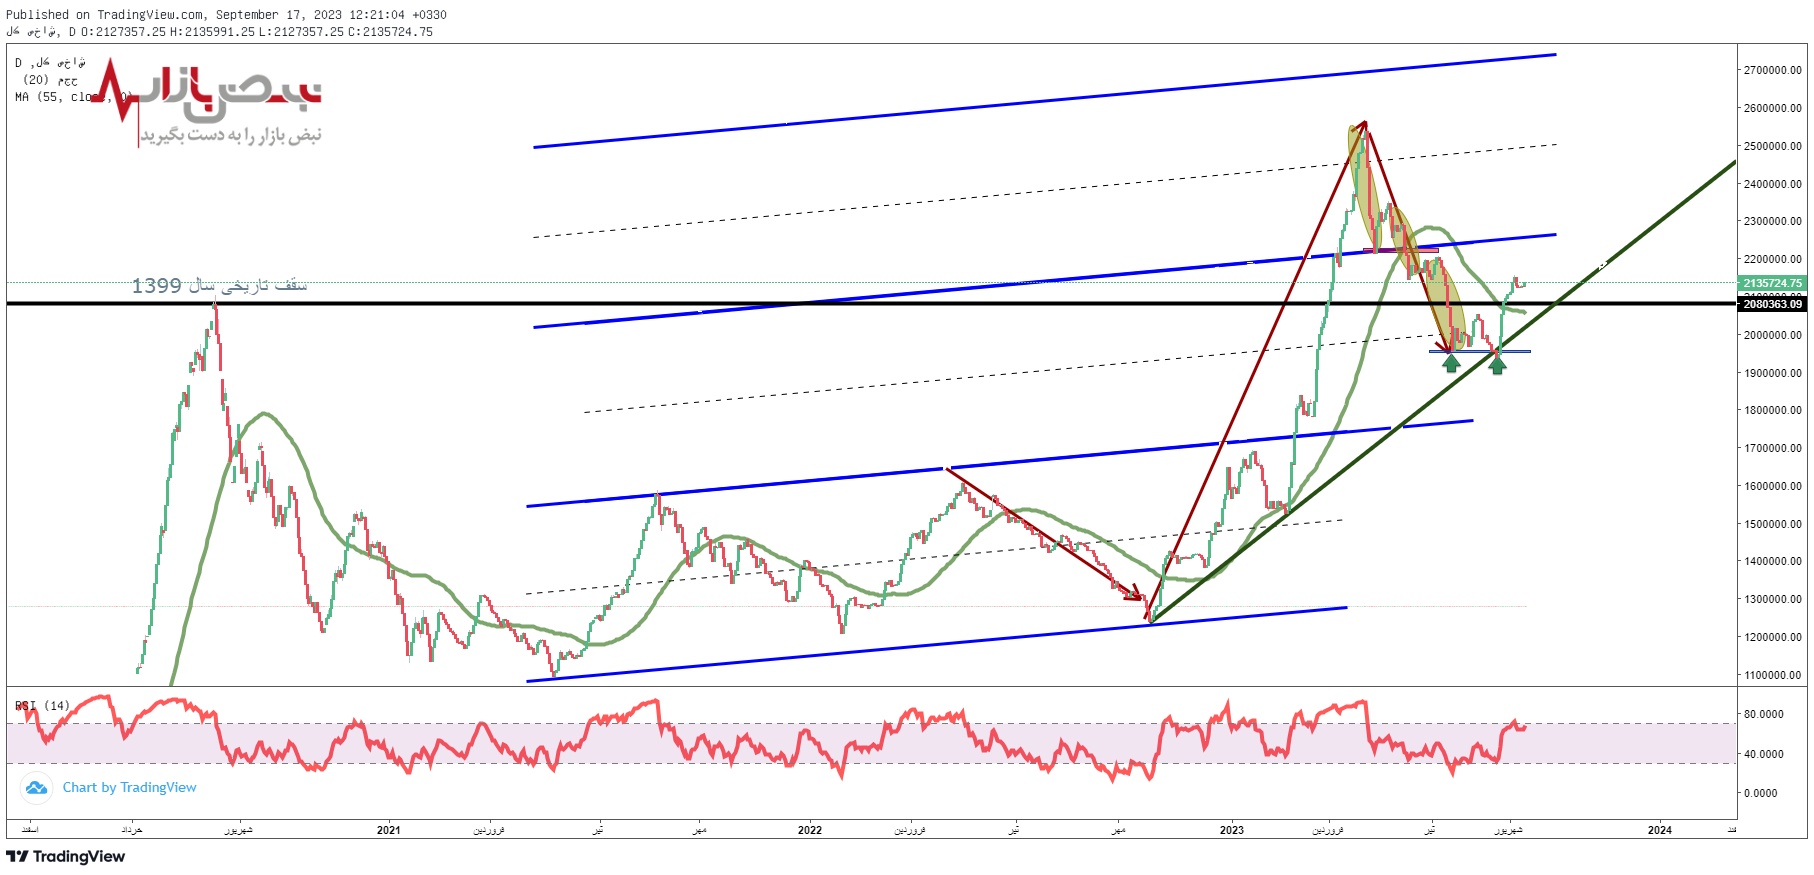Click the 2021 label on the time axis
Screen dimensions: 1814x875
[388, 830]
